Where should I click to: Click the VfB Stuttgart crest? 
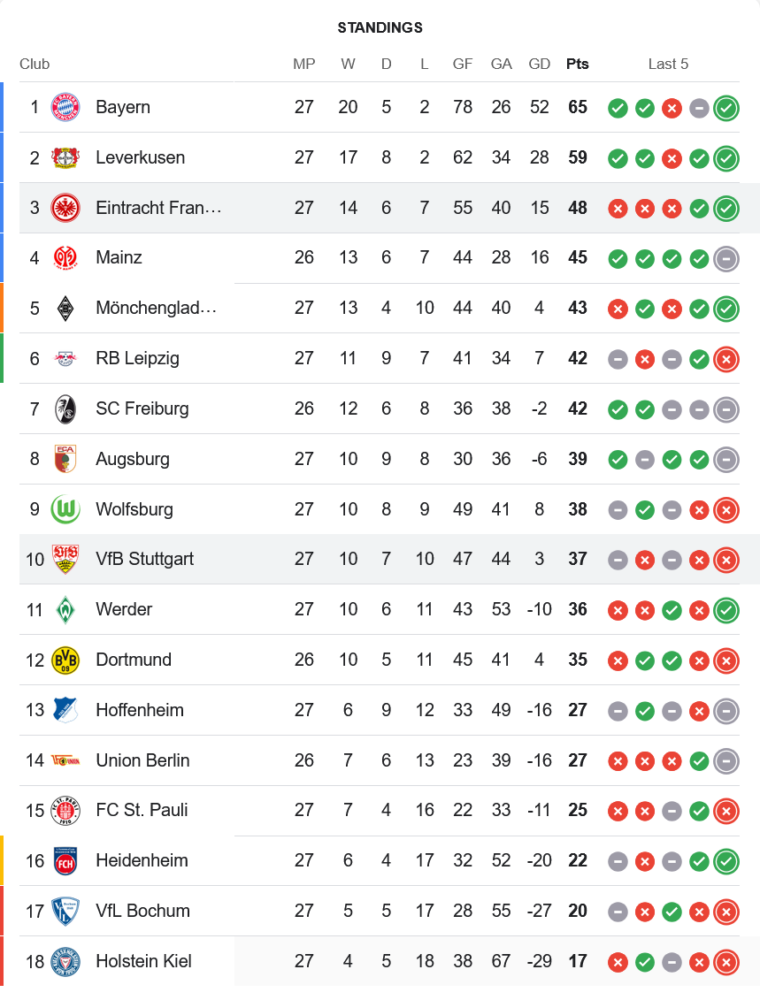click(65, 559)
